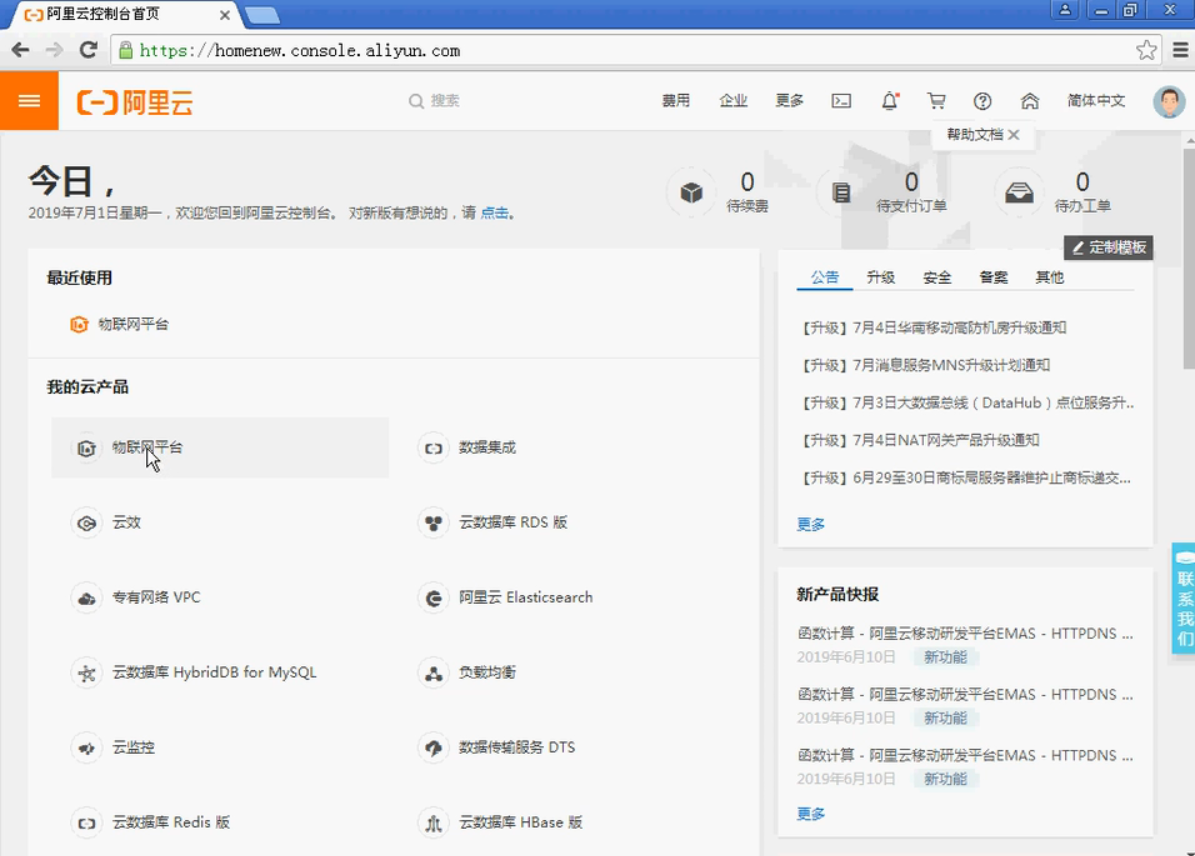Click the 物联网平台 icon under 最近使用

click(78, 325)
